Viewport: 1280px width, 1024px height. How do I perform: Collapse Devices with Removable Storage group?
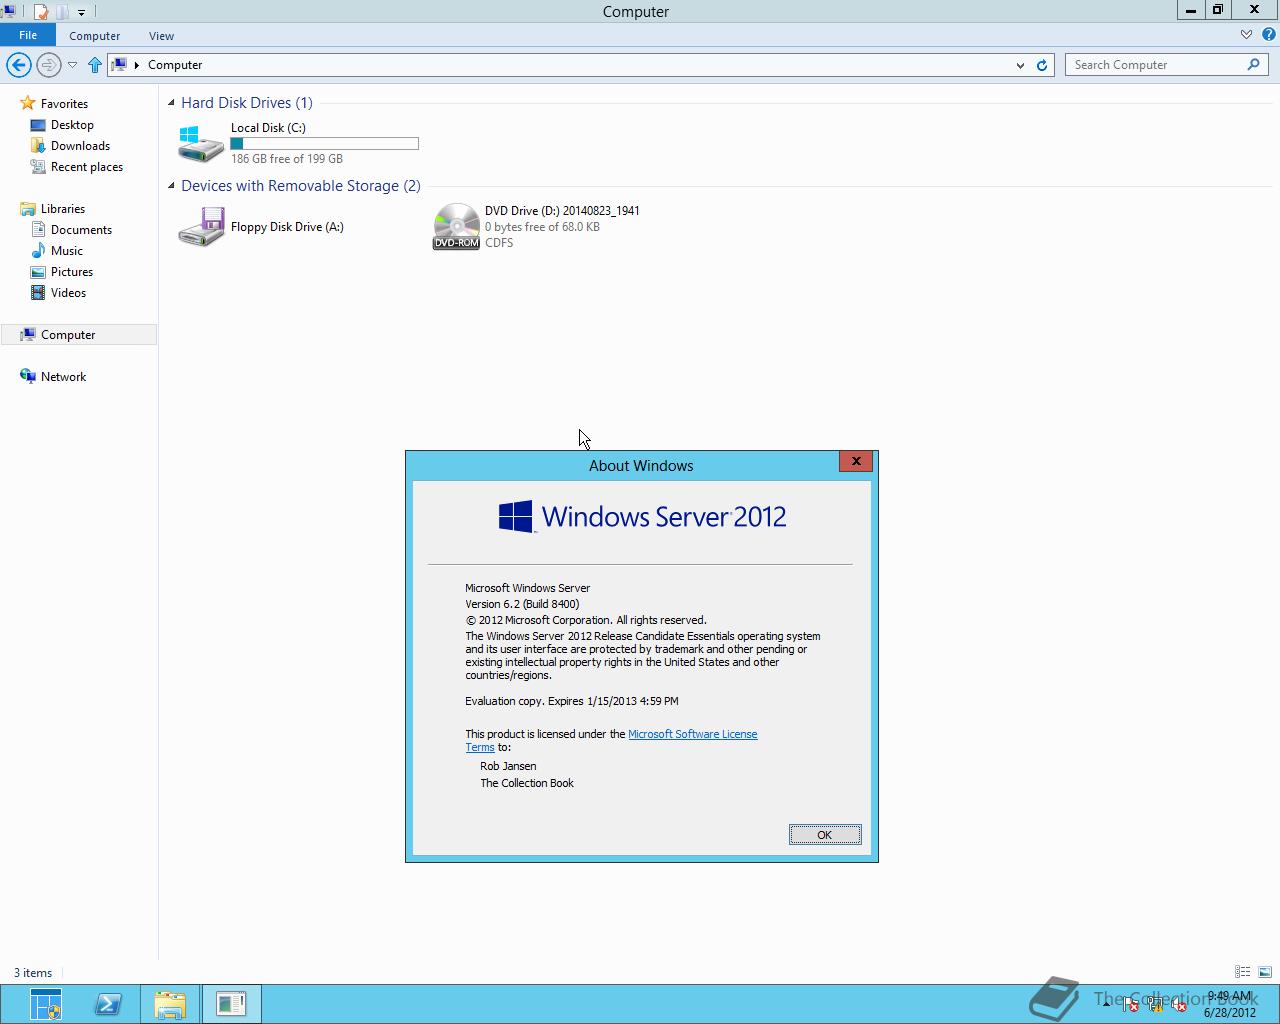(x=171, y=186)
